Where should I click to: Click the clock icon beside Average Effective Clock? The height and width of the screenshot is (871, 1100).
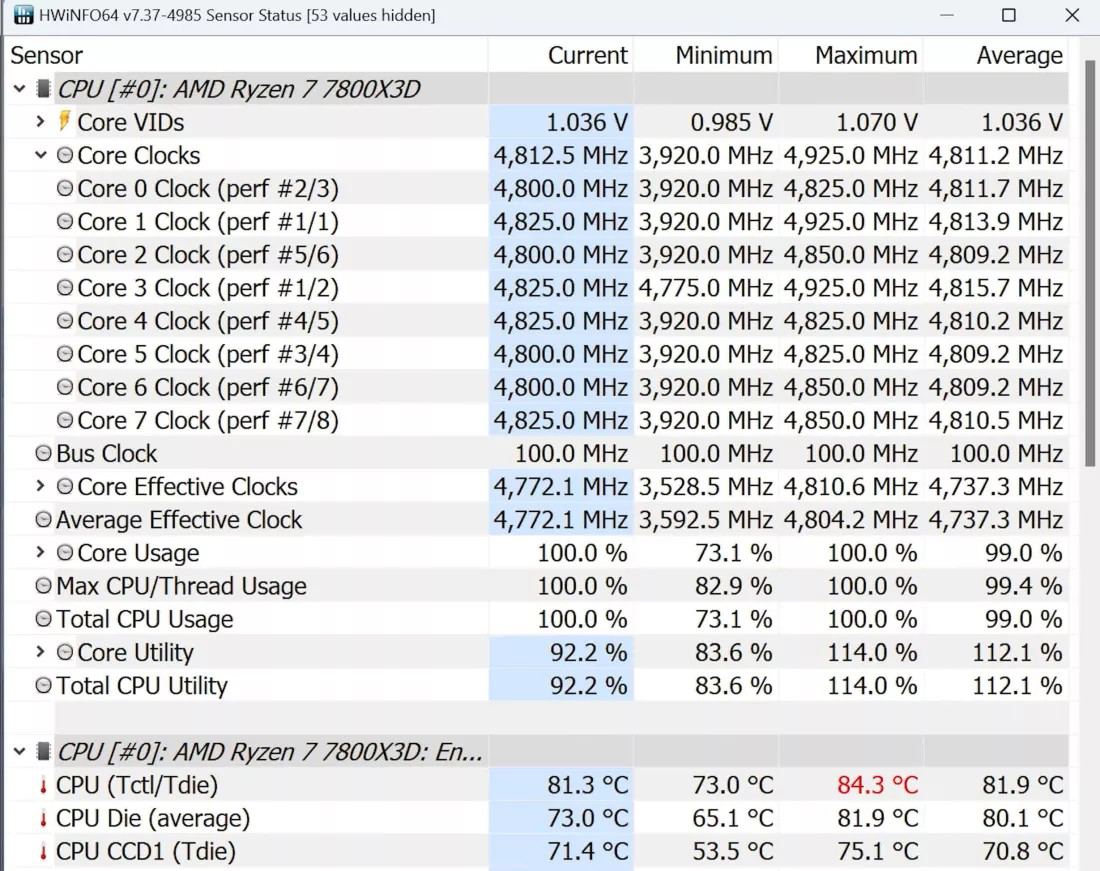pyautogui.click(x=42, y=519)
